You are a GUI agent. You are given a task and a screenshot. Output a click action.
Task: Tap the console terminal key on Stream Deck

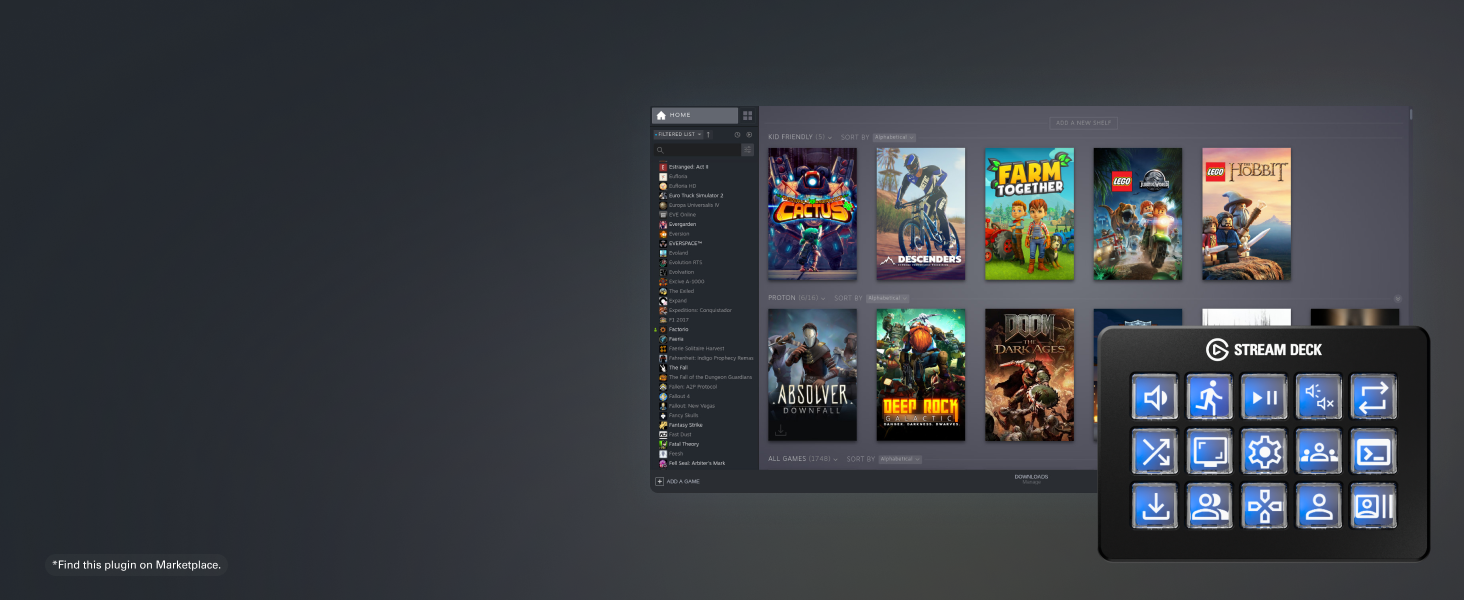pos(1373,452)
